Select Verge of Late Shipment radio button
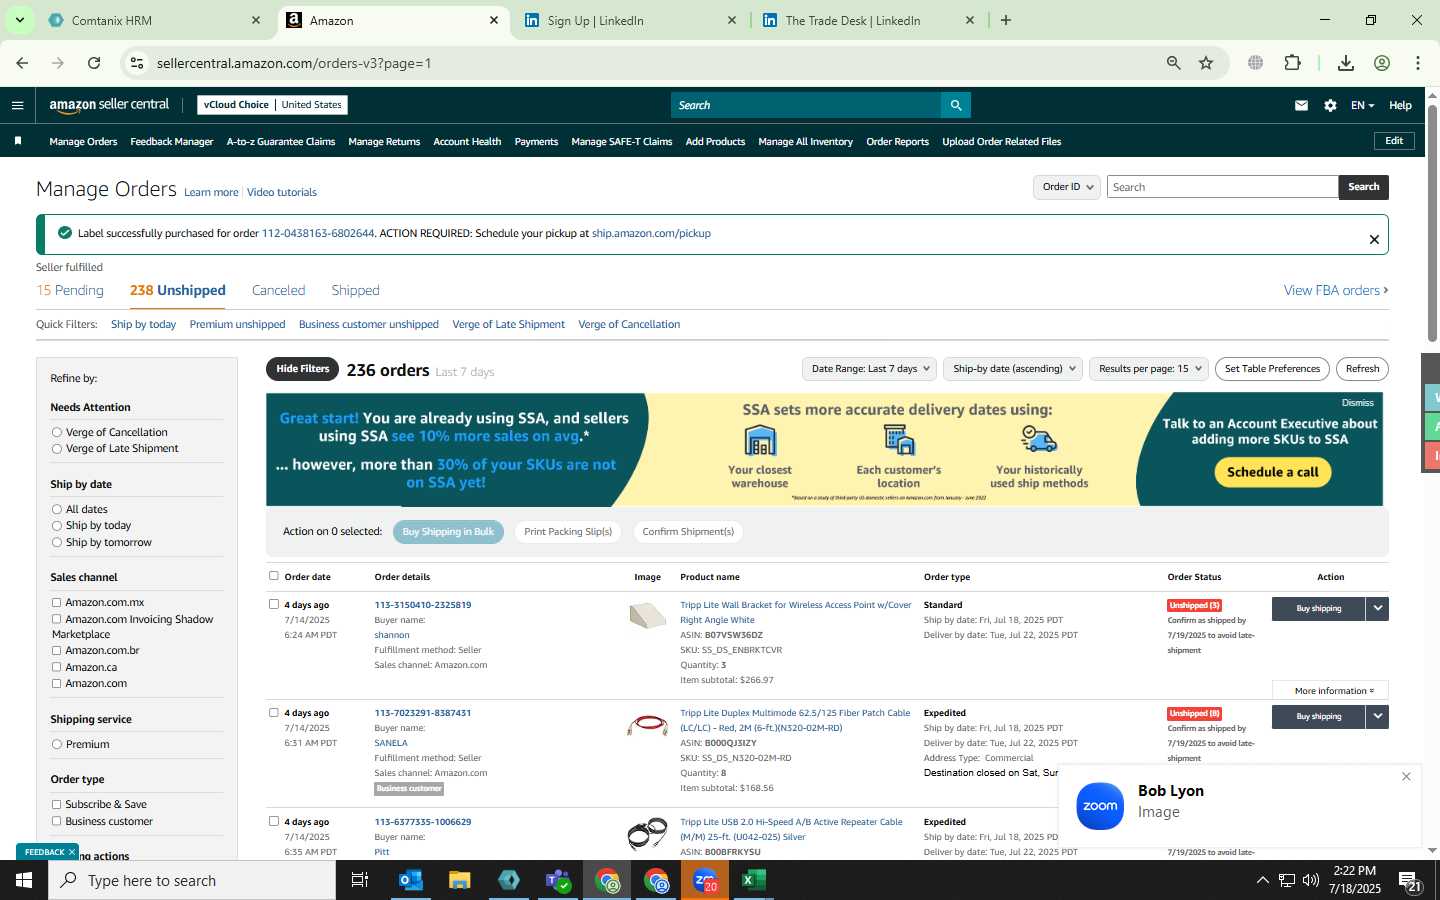 [57, 449]
